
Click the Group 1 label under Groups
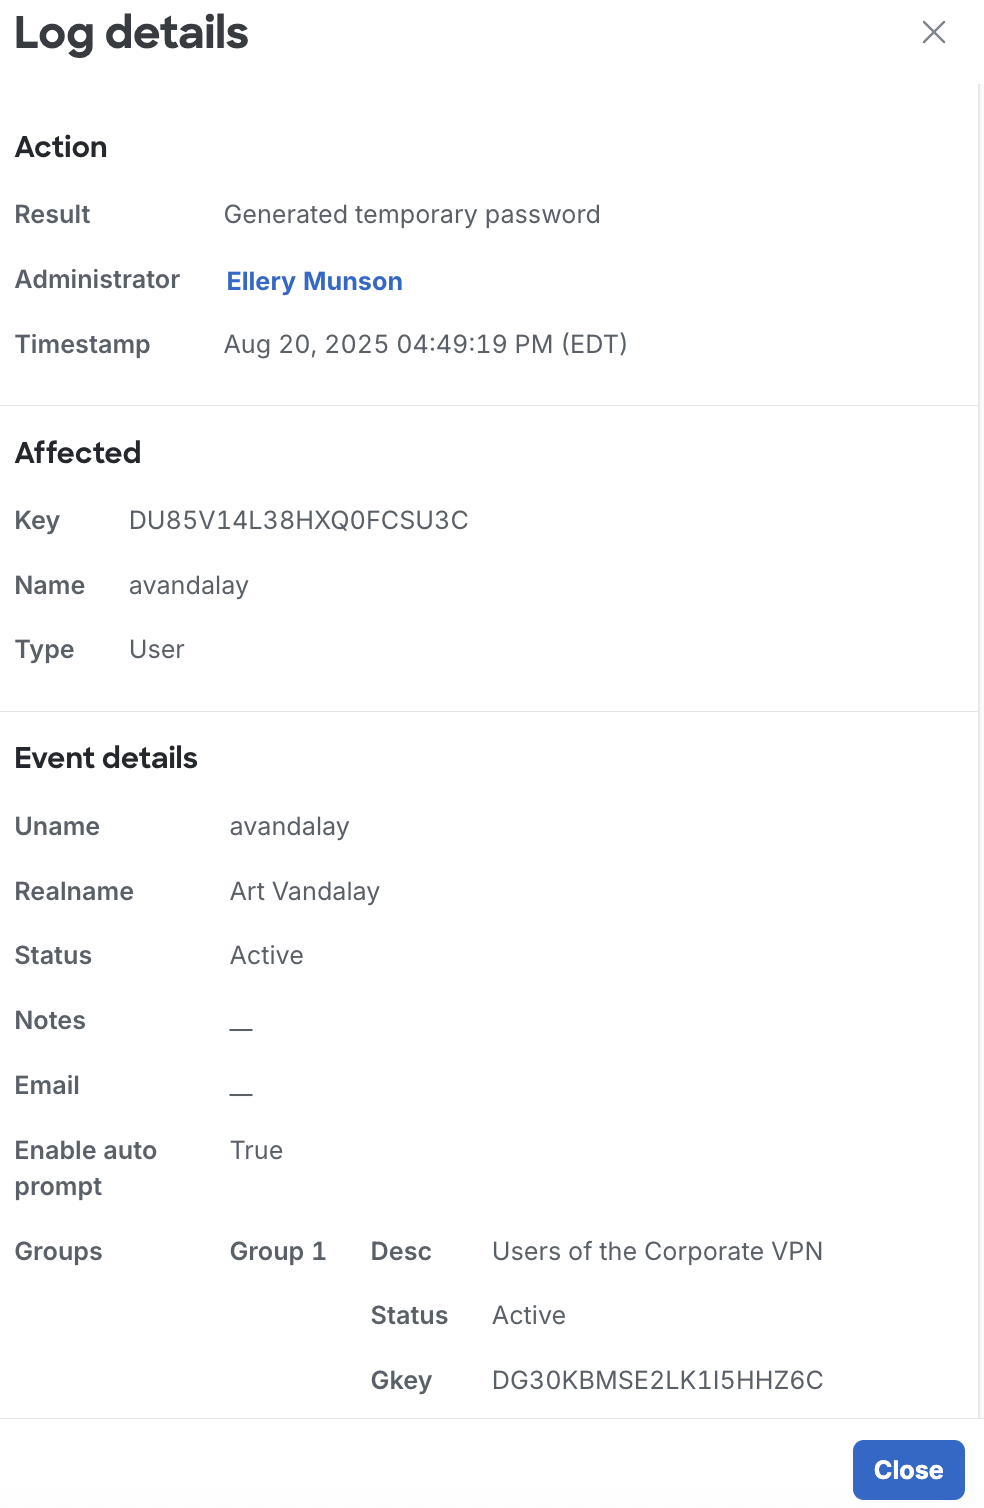pyautogui.click(x=278, y=1251)
